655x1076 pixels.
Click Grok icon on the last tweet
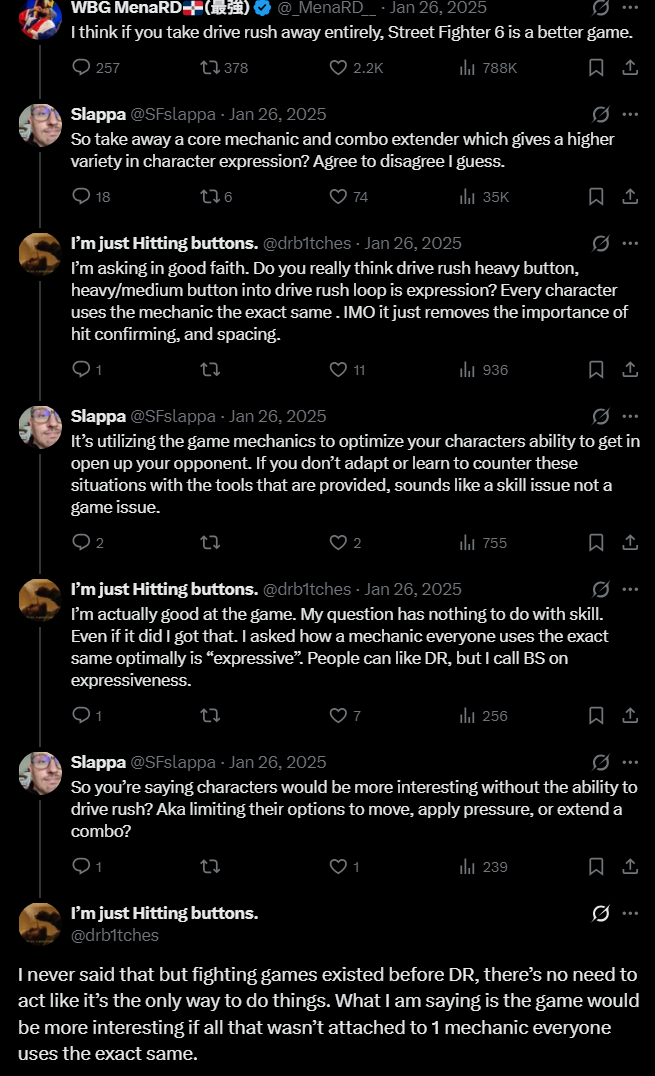601,913
